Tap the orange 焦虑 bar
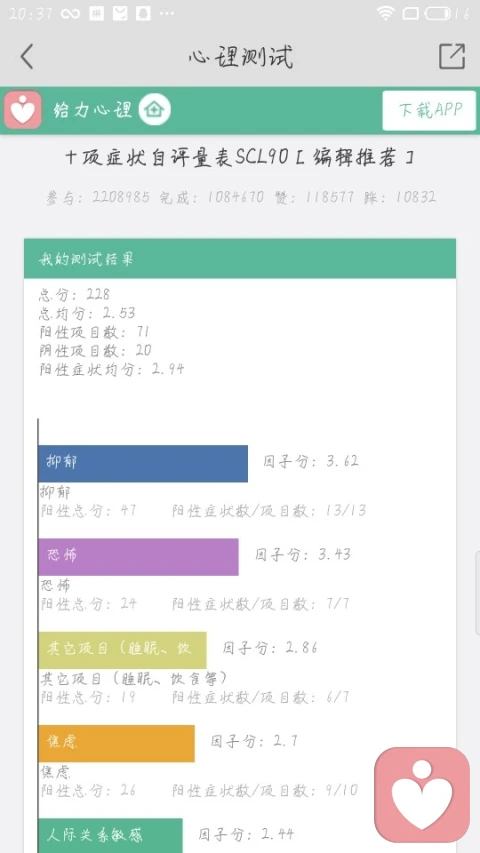The width and height of the screenshot is (480, 853). pos(116,743)
